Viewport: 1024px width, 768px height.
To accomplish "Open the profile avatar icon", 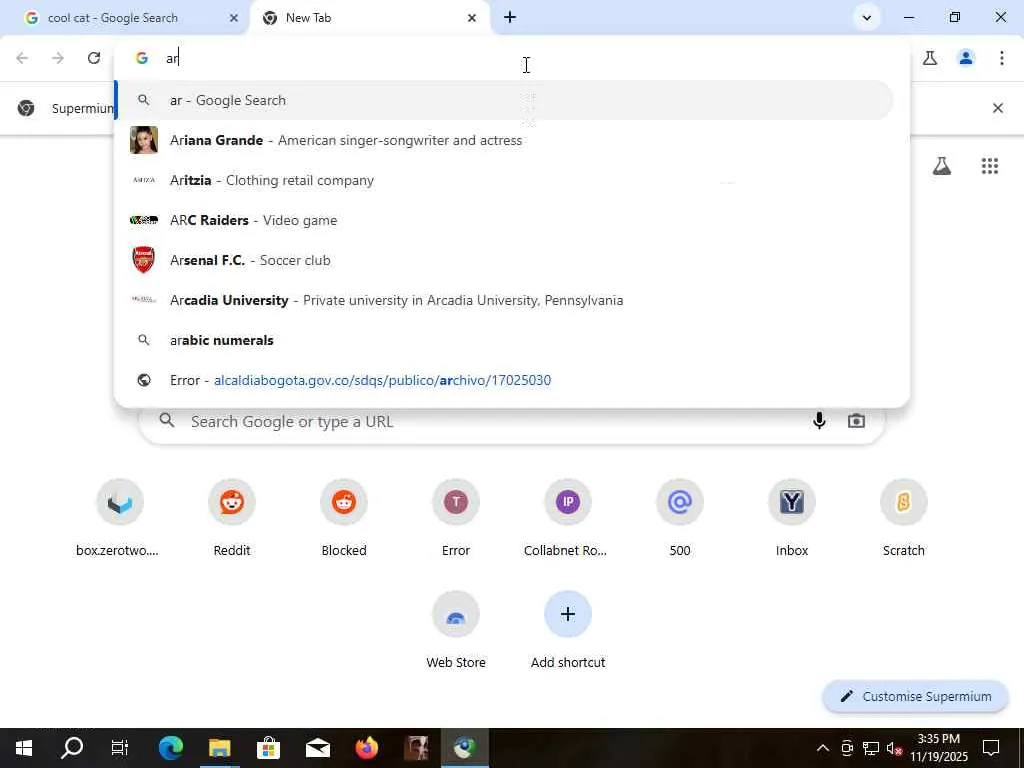I will coord(966,58).
